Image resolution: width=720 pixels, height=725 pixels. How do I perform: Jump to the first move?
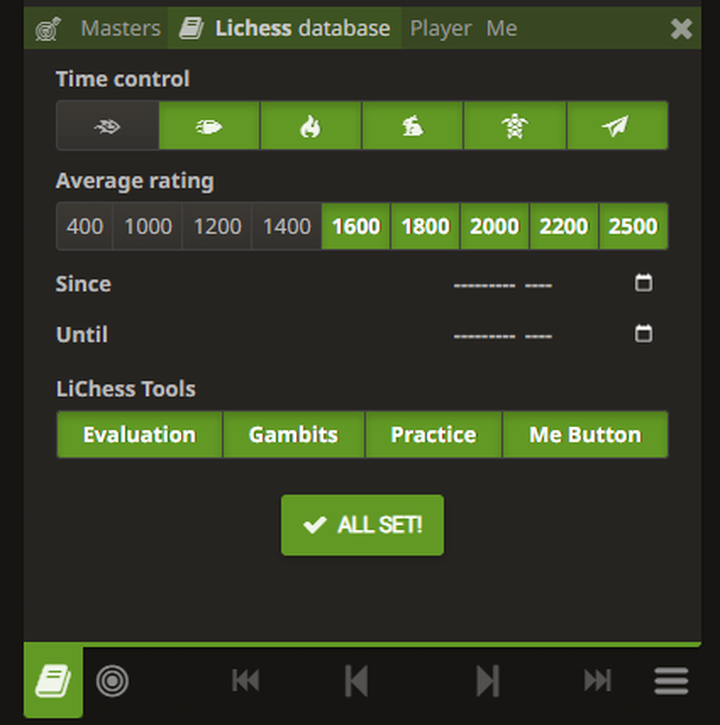(245, 682)
